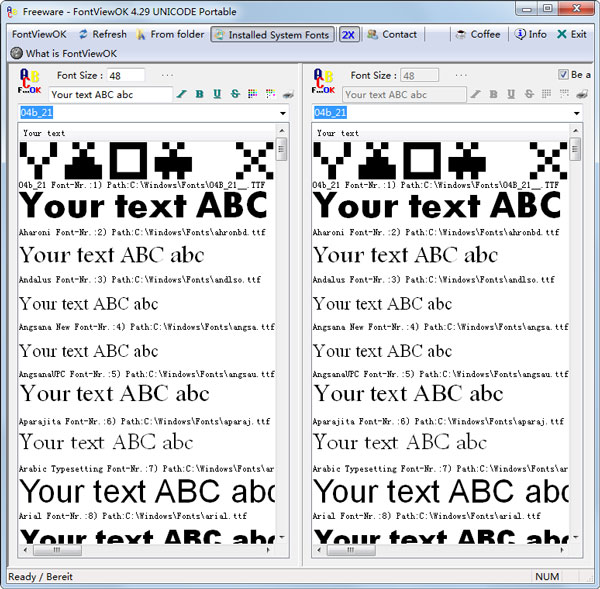Open the Info menu

[x=530, y=34]
